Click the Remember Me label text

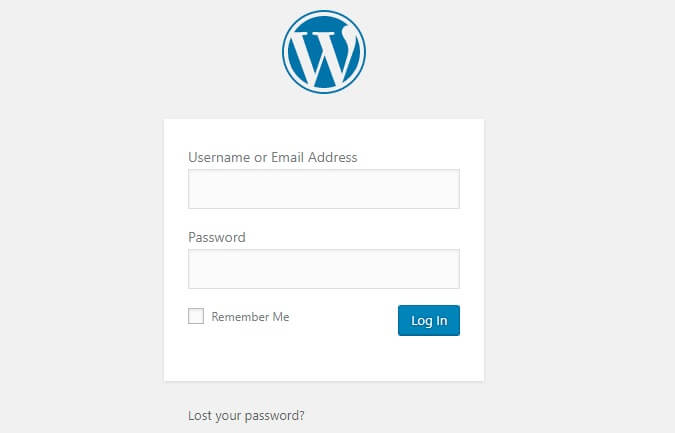tap(250, 317)
